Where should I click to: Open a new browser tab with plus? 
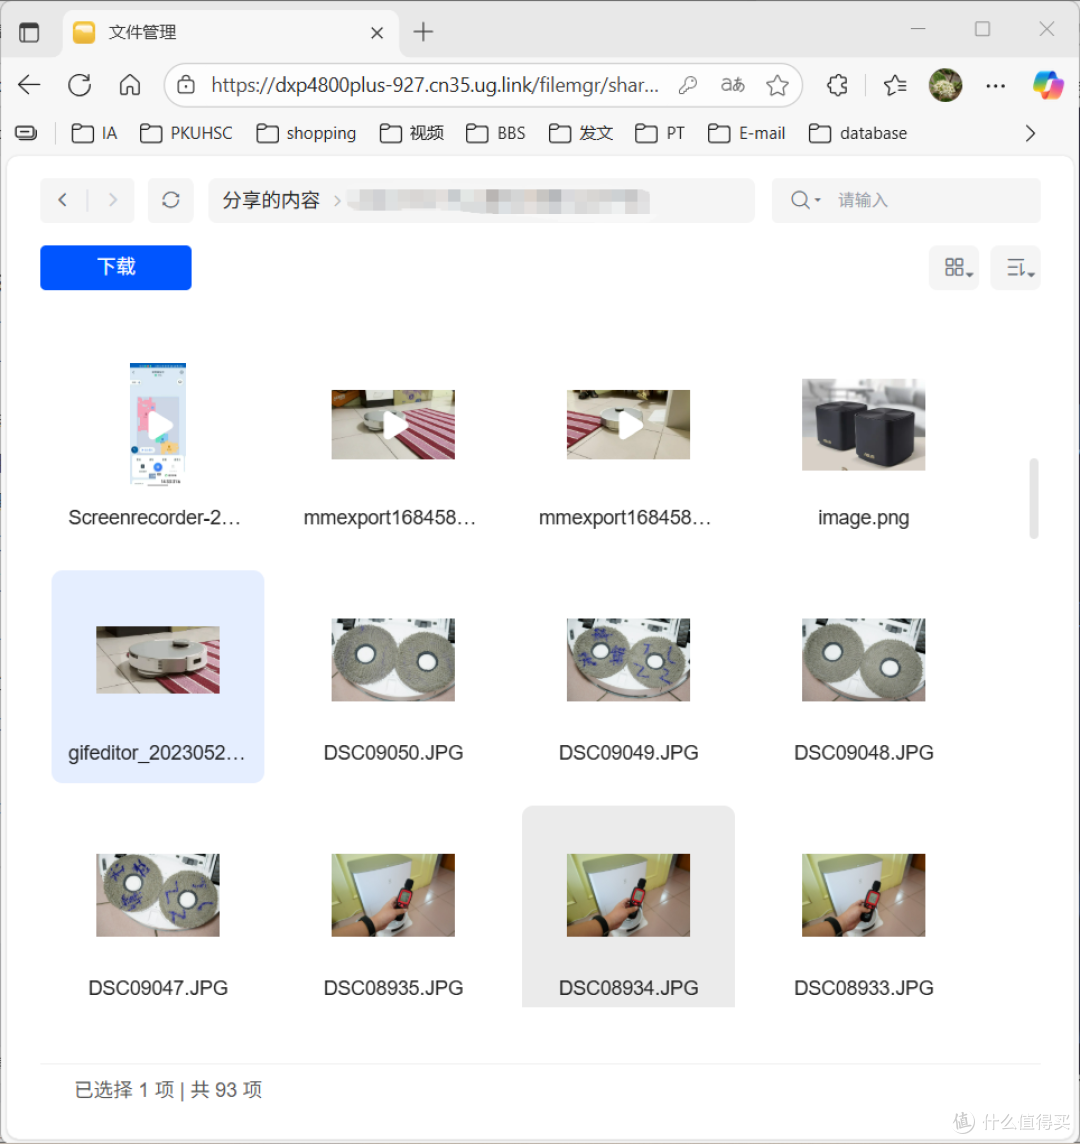coord(423,32)
